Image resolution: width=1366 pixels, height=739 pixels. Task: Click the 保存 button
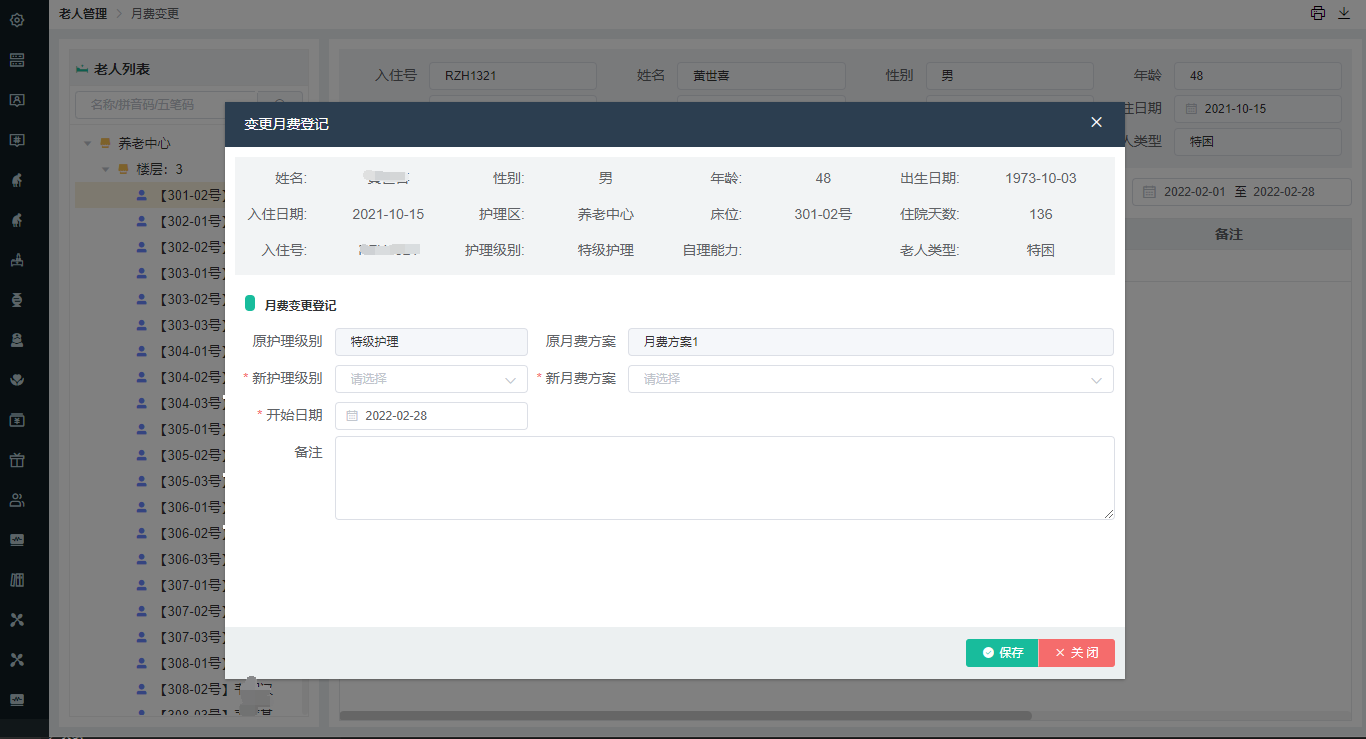click(1002, 653)
